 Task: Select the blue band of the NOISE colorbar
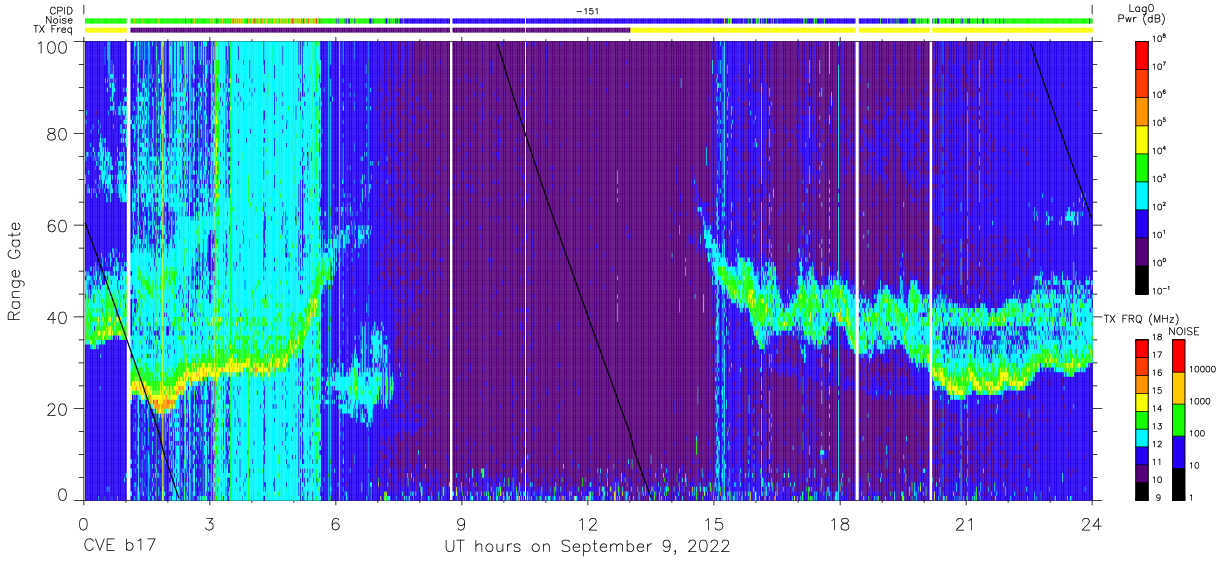click(x=1179, y=451)
